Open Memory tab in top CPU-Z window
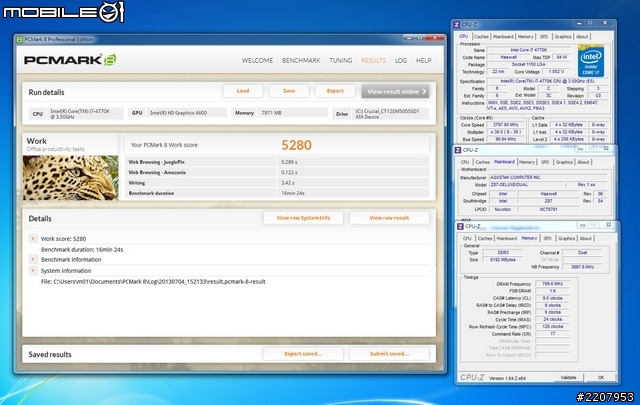640x405 pixels. point(526,37)
